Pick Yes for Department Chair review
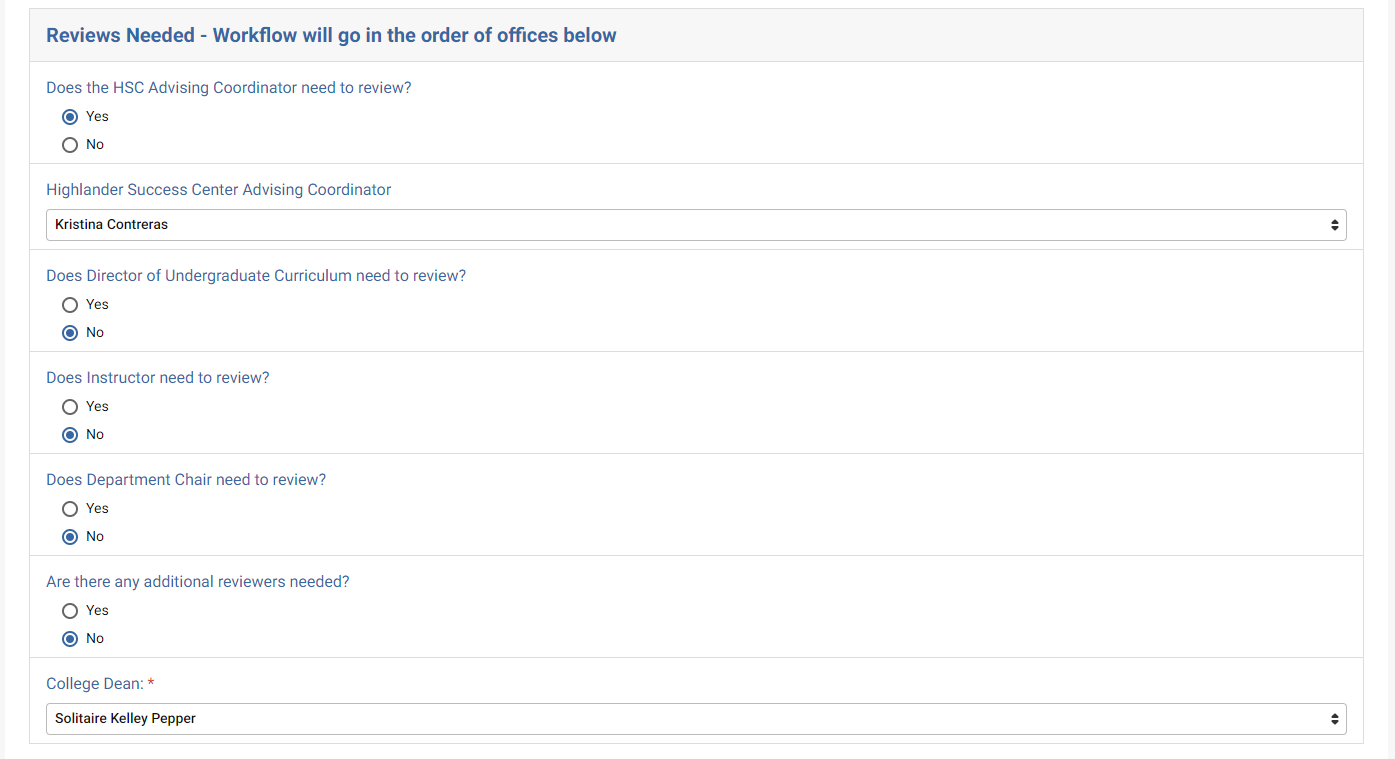 pos(70,509)
